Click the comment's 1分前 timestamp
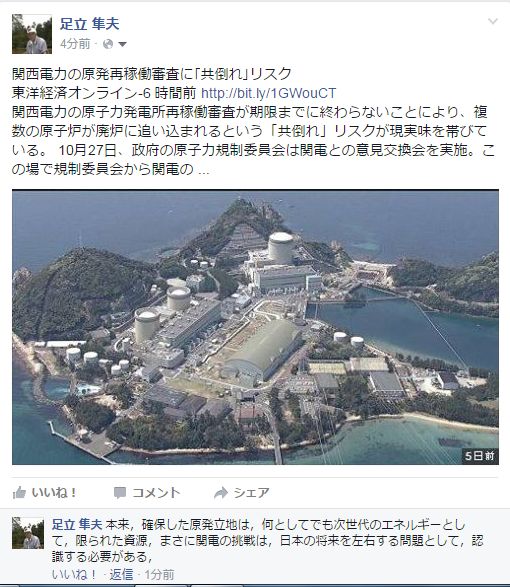This screenshot has width=510, height=587. coord(160,575)
